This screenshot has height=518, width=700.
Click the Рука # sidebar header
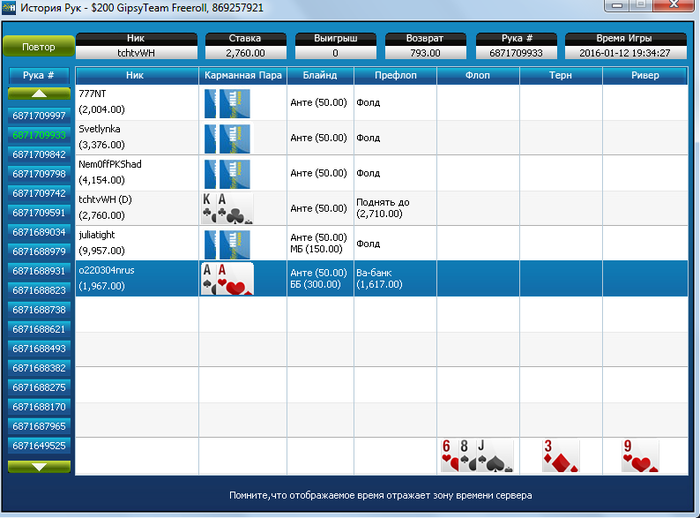coord(39,75)
